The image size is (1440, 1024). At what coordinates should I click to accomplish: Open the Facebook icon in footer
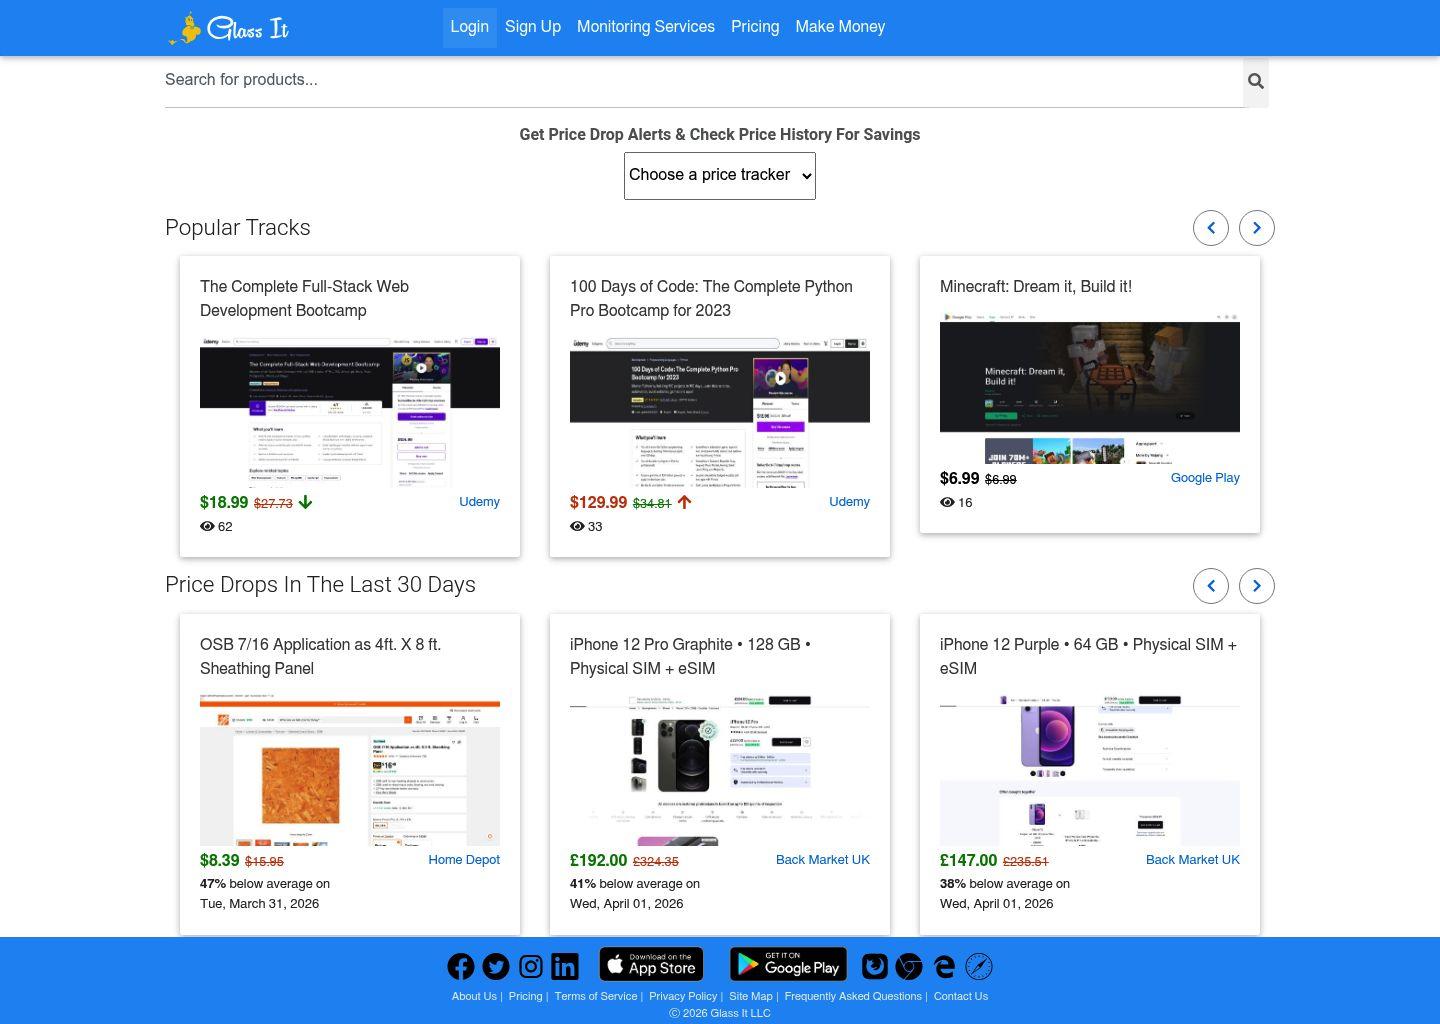[x=460, y=966]
